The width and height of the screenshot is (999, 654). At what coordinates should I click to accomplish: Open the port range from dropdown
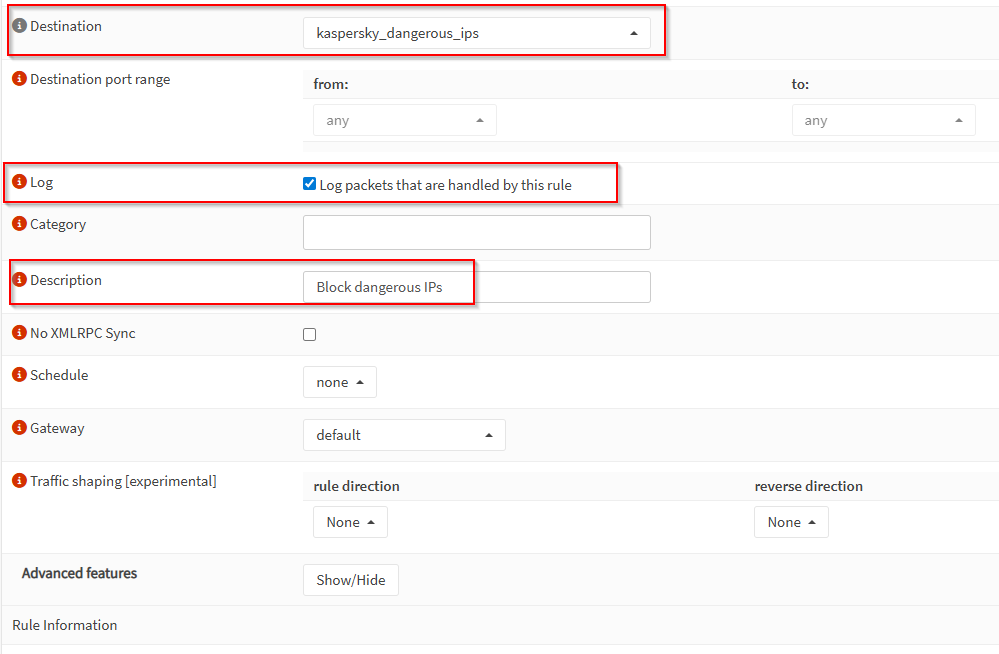[404, 120]
